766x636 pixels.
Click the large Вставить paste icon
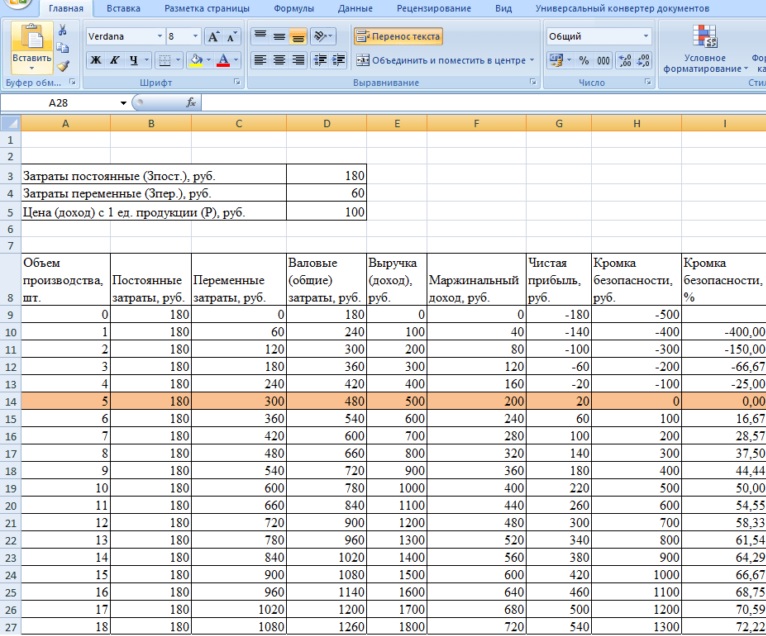pyautogui.click(x=32, y=38)
